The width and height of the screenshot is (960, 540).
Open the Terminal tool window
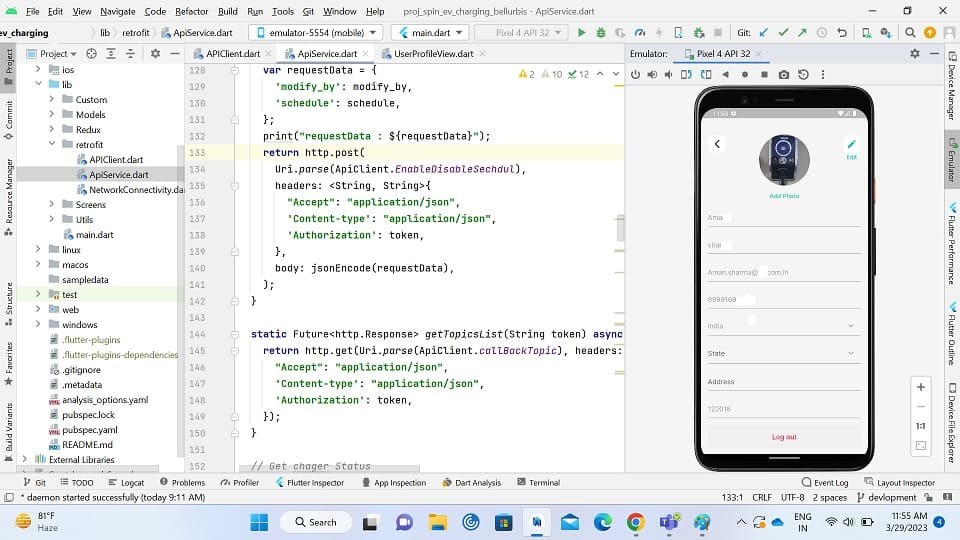point(539,482)
